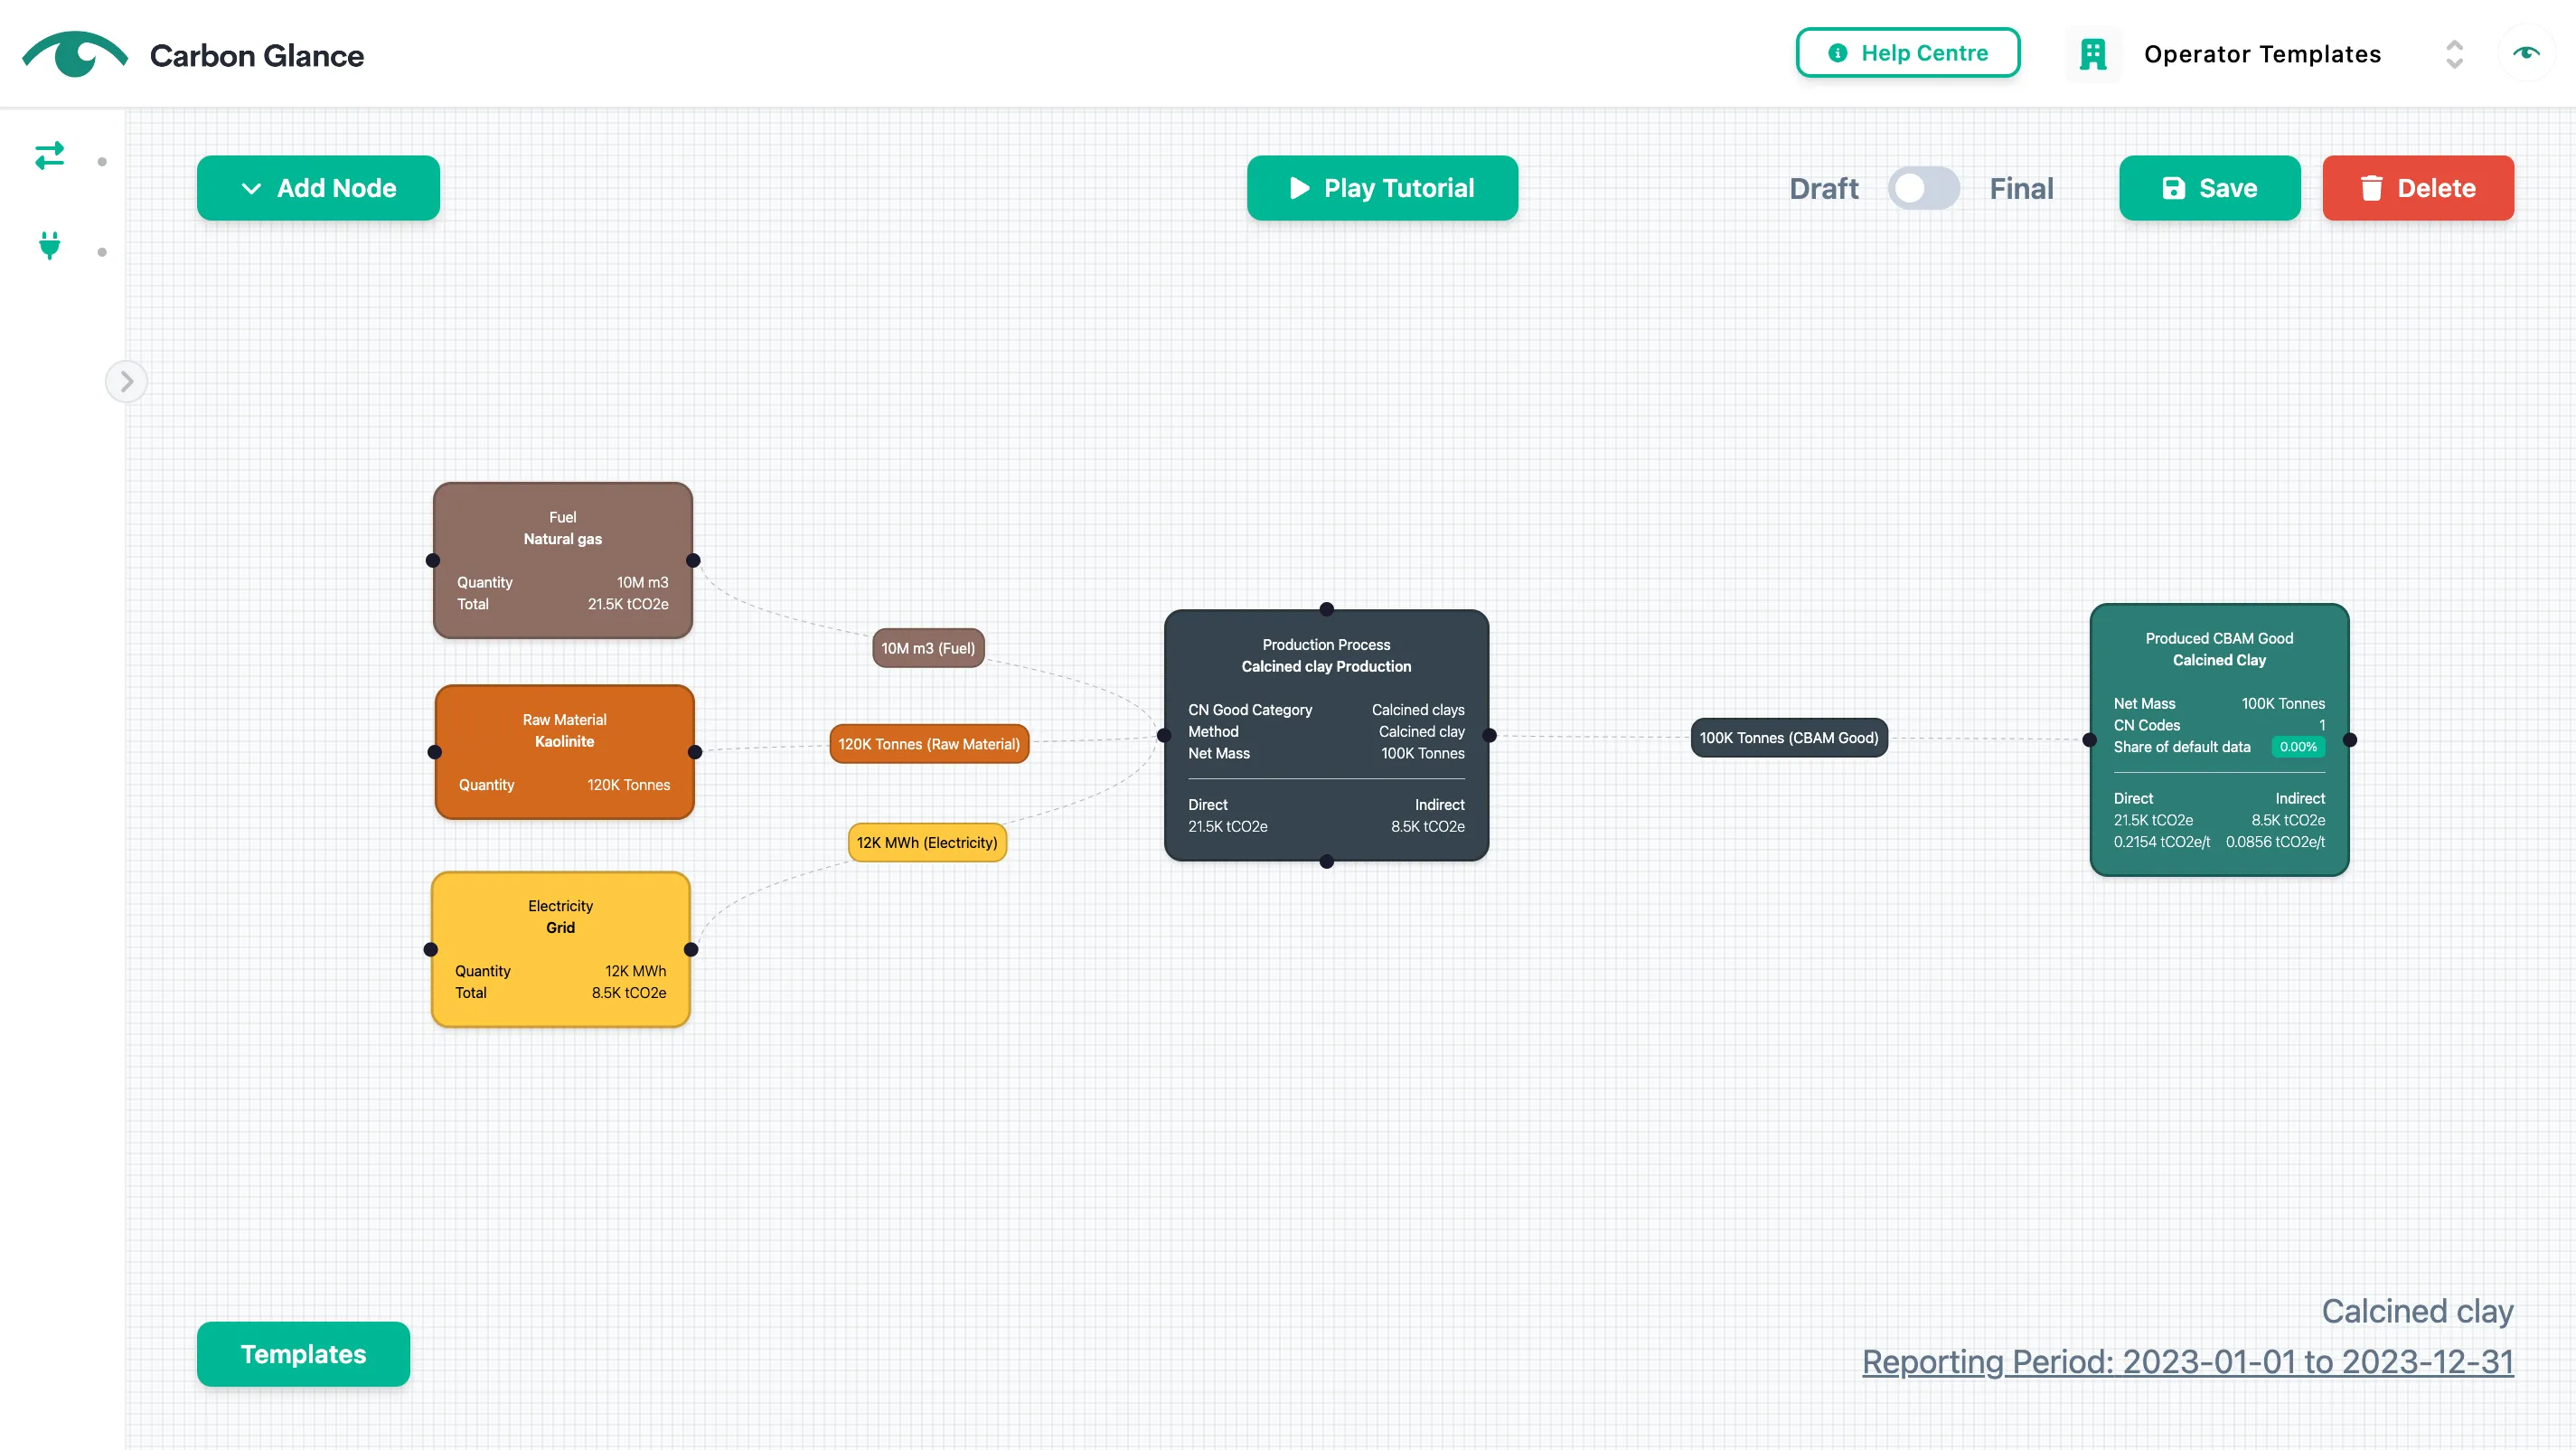Click the top connector handle of Production Process node
The image size is (2576, 1450).
(1326, 609)
